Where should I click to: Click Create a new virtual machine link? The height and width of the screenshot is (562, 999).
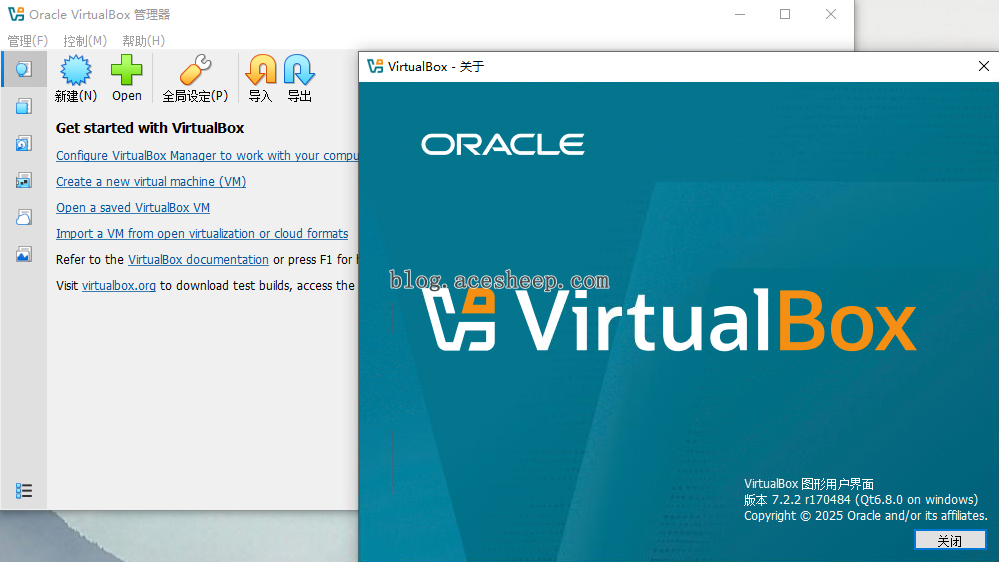(x=151, y=182)
